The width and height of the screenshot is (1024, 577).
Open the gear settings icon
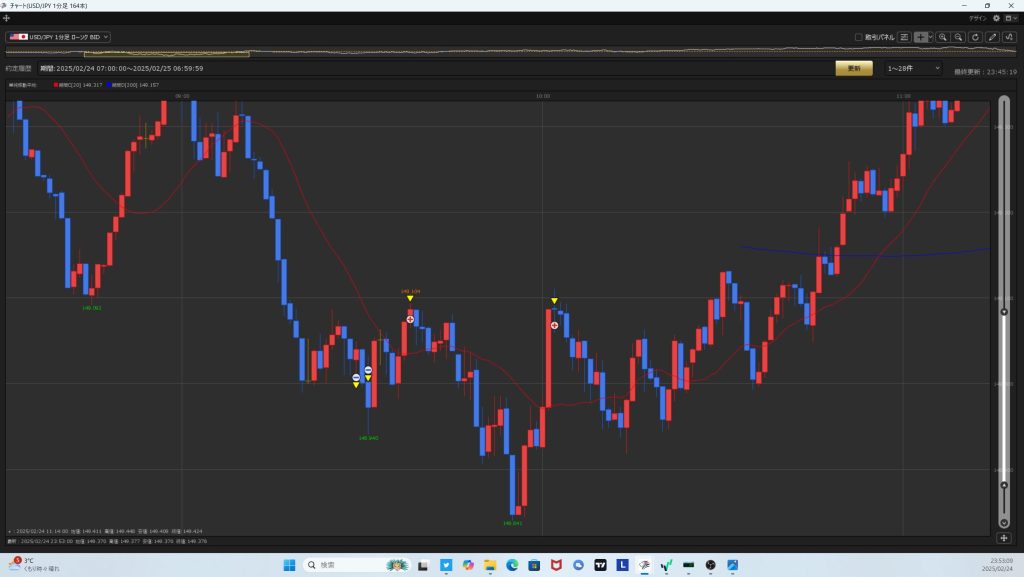click(996, 18)
